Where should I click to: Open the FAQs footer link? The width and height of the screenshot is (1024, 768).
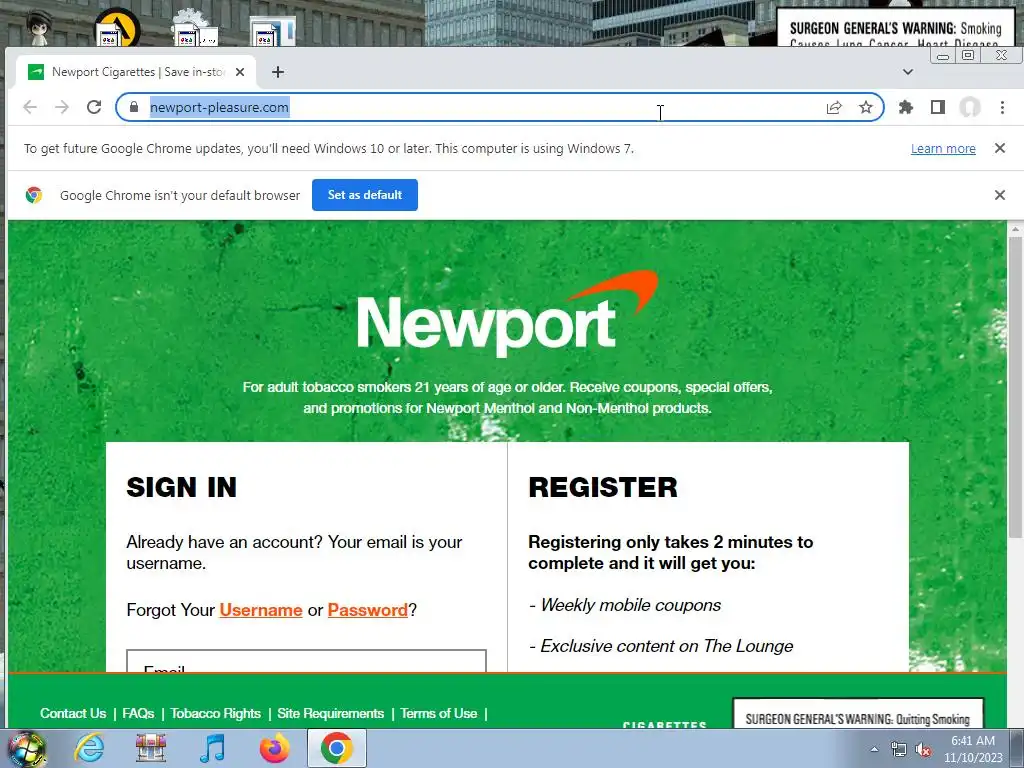point(138,713)
